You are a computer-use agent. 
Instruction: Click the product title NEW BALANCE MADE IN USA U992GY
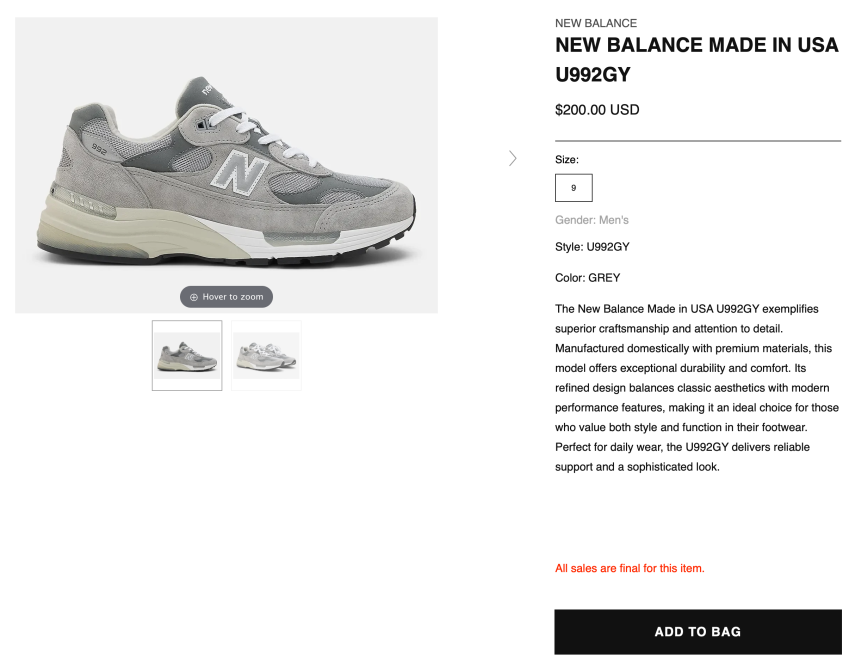pyautogui.click(x=696, y=60)
